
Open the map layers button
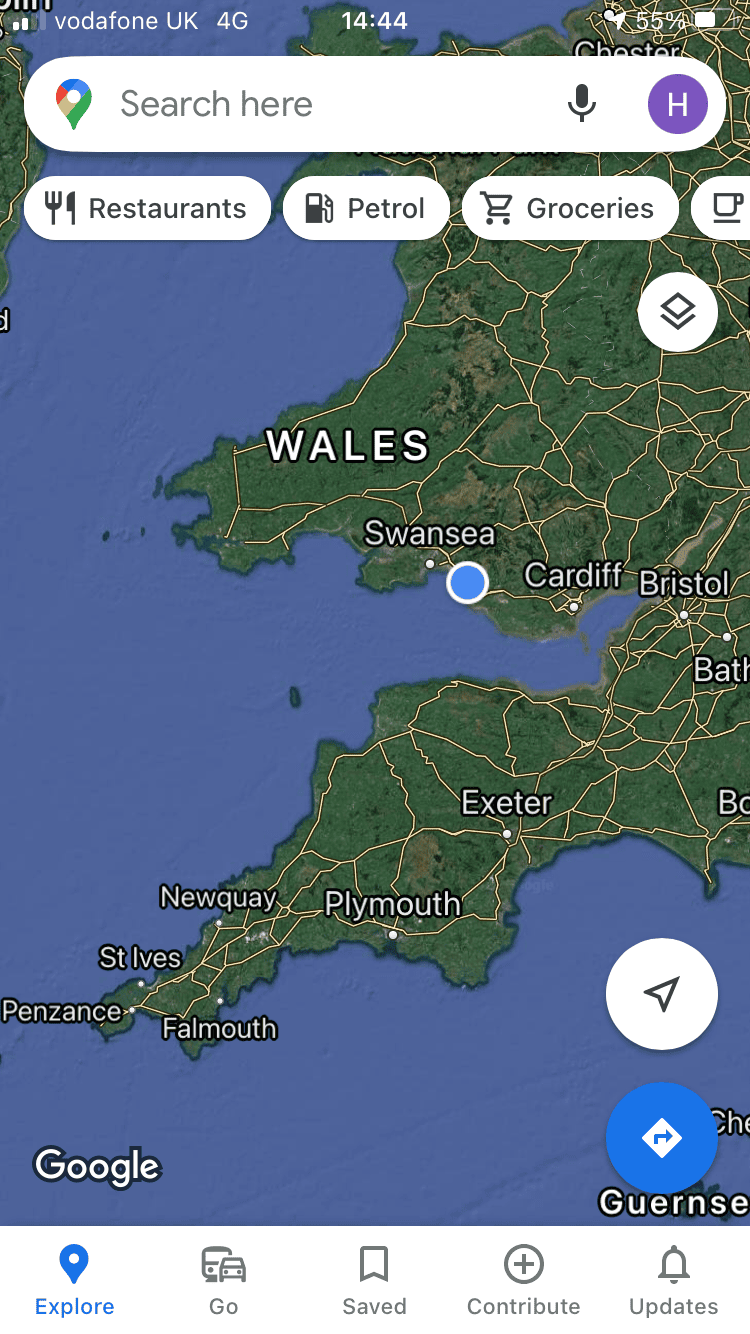tap(678, 312)
